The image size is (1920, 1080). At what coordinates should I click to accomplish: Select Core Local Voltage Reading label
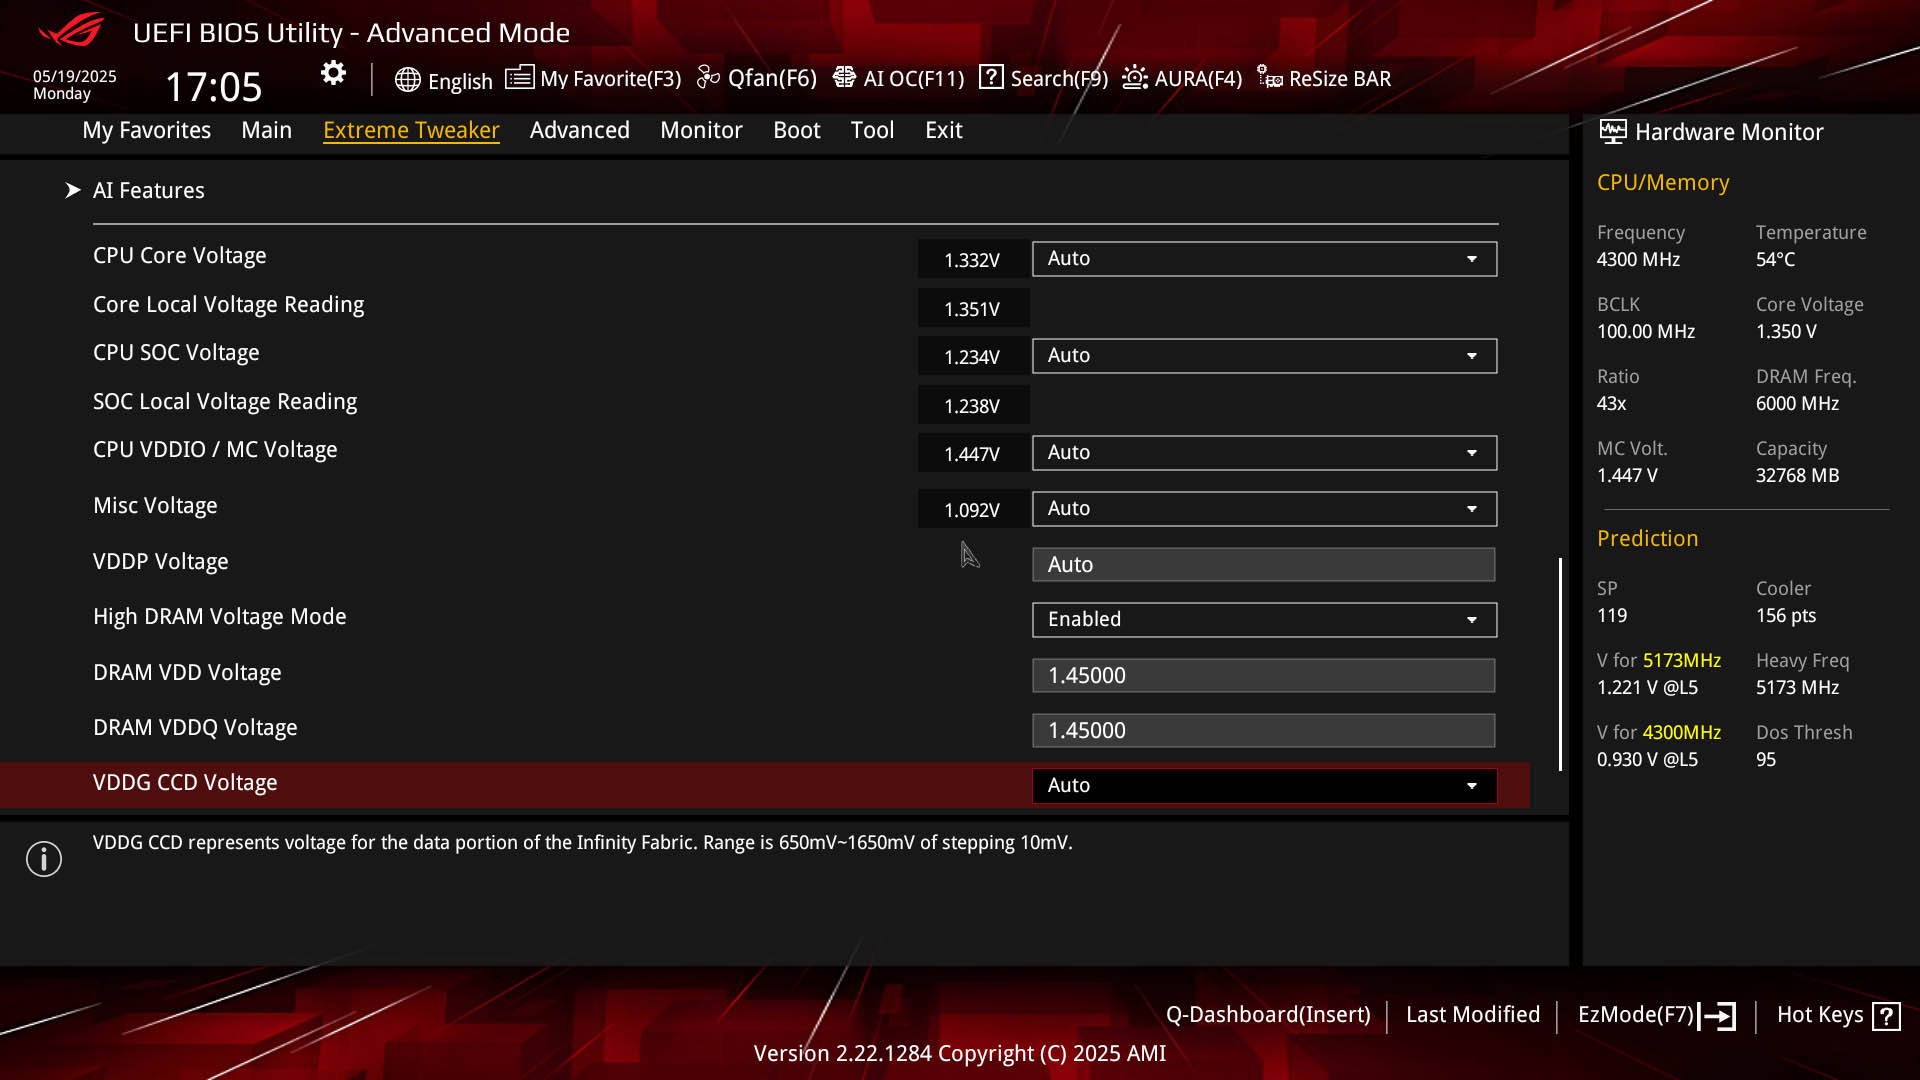228,305
